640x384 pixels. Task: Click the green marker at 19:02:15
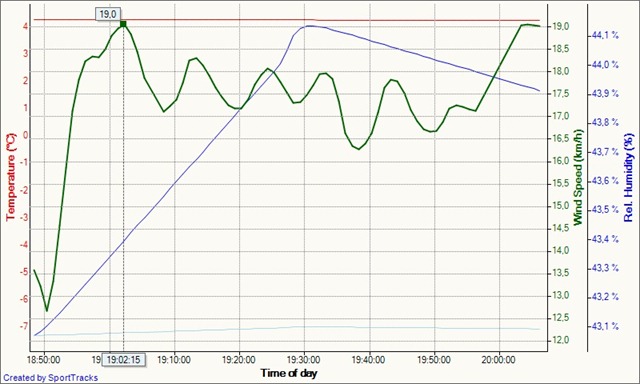coord(123,24)
